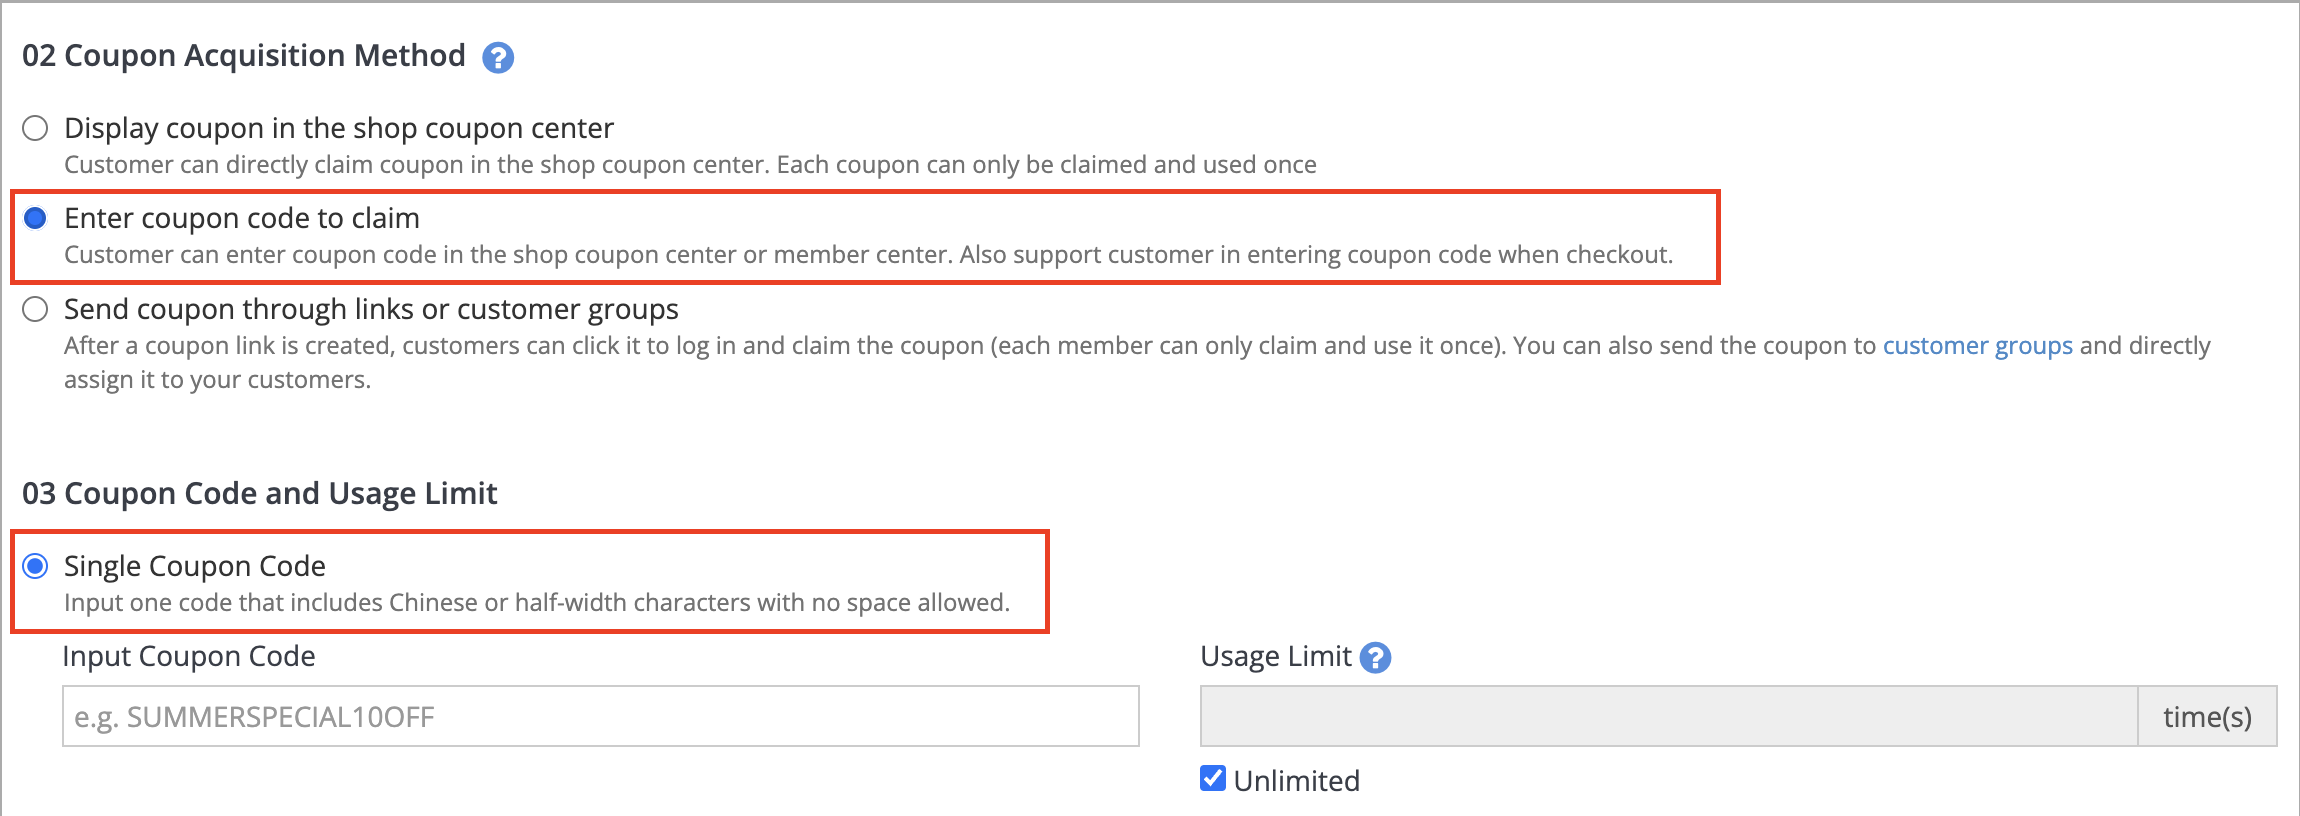The height and width of the screenshot is (816, 2300).
Task: Click the Enter coupon code to claim label text
Action: click(x=242, y=218)
